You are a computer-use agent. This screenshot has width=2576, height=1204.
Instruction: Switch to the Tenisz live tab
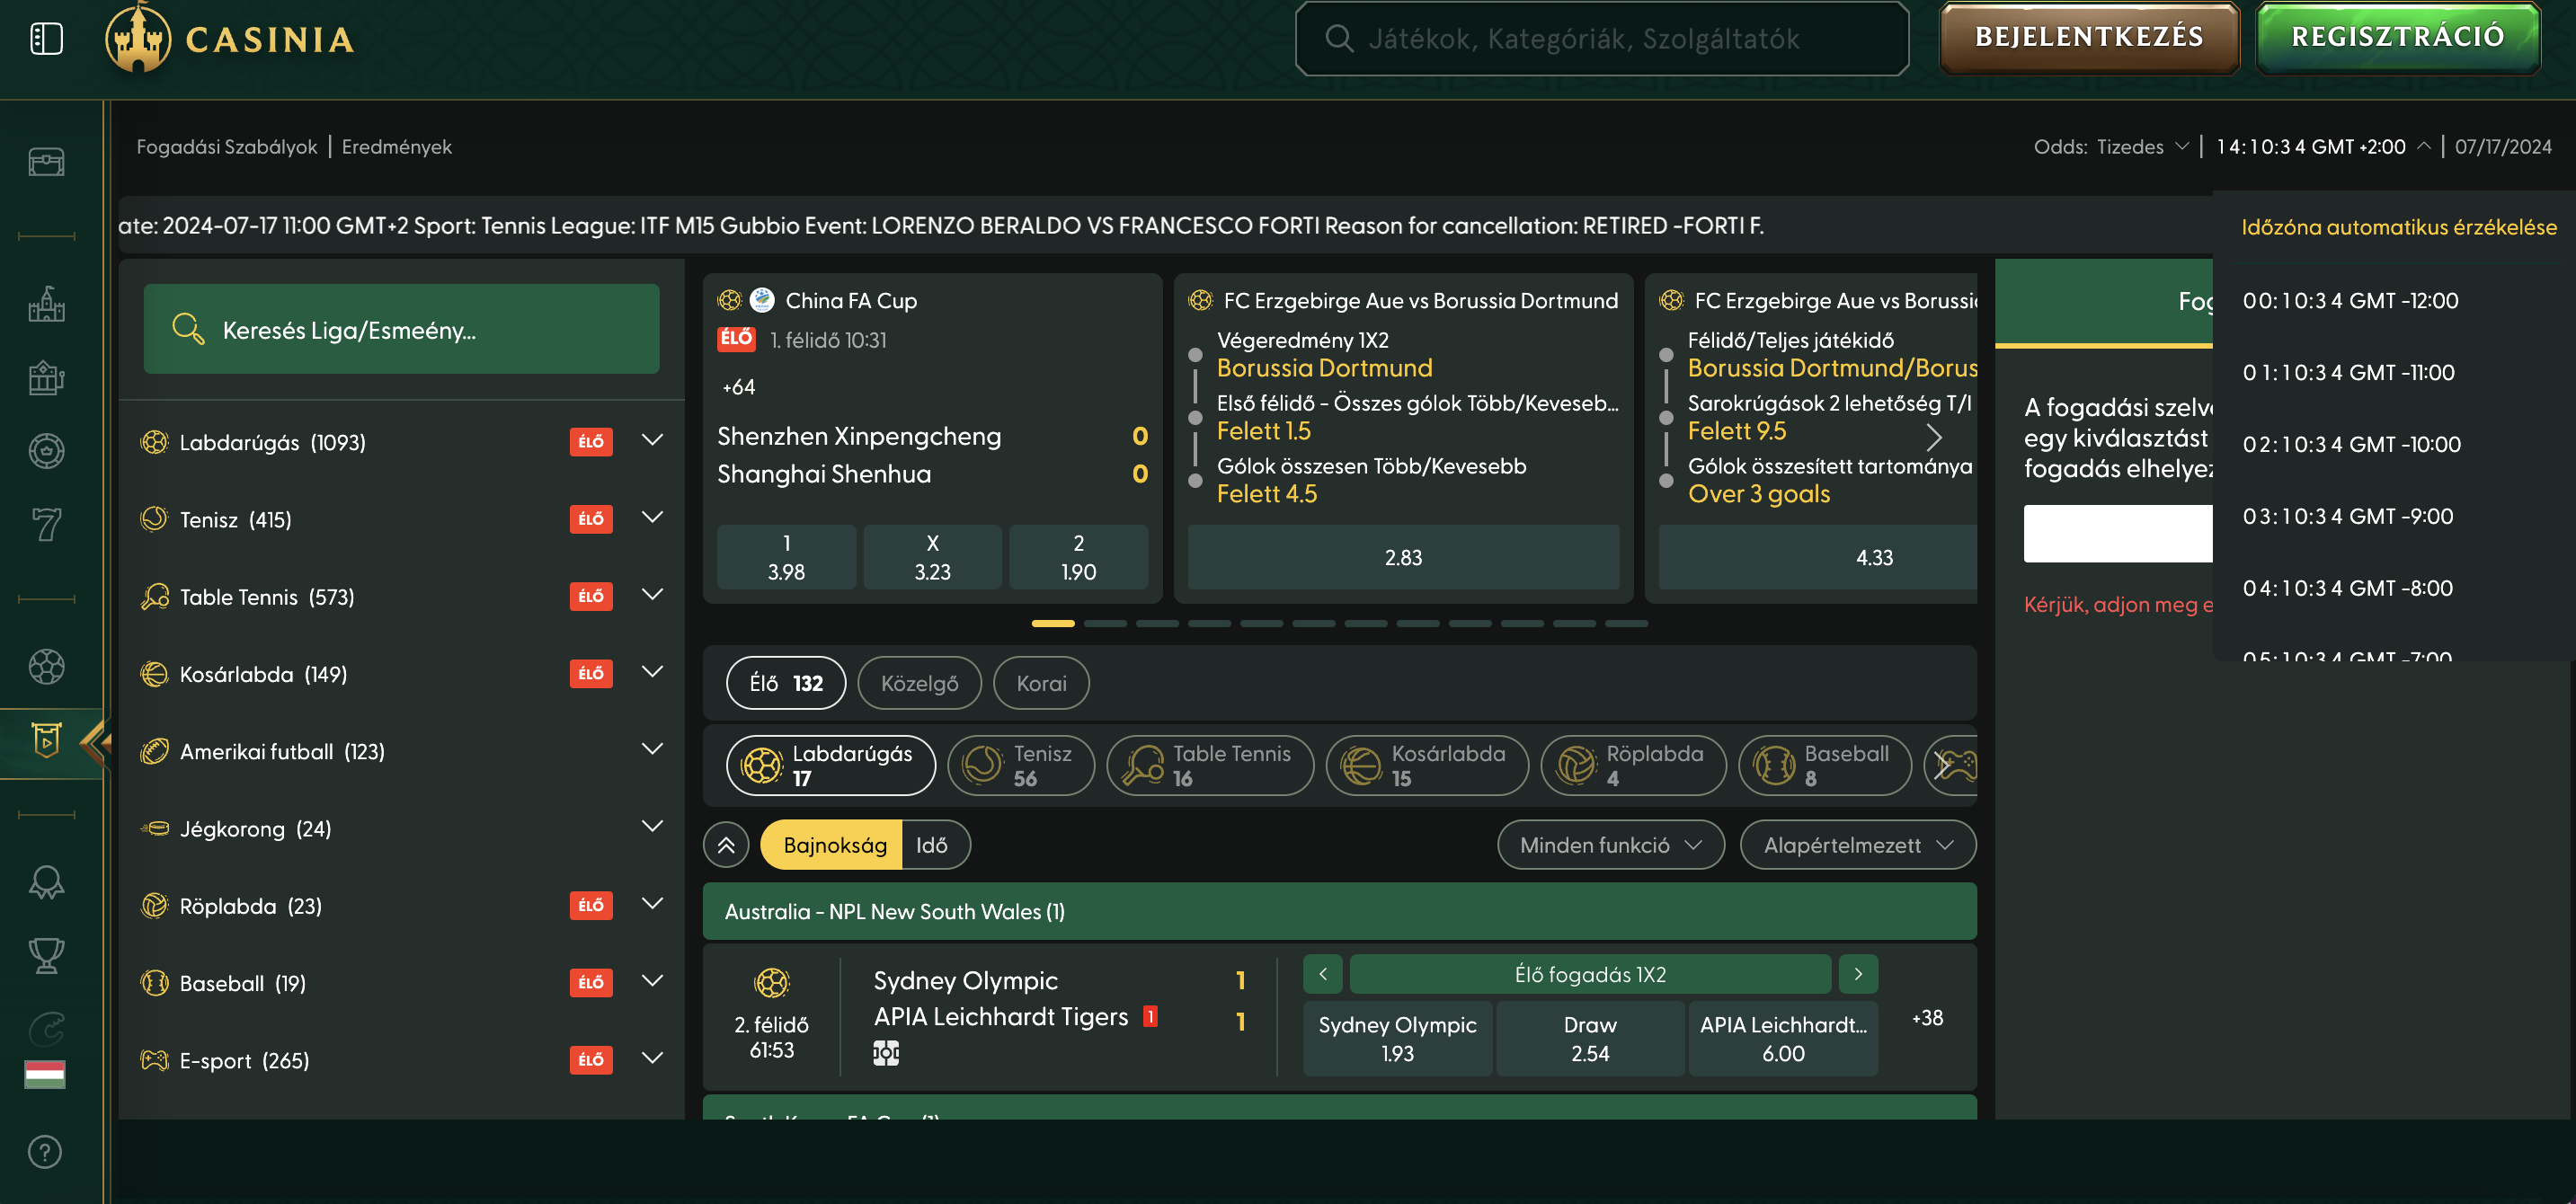click(x=1020, y=765)
